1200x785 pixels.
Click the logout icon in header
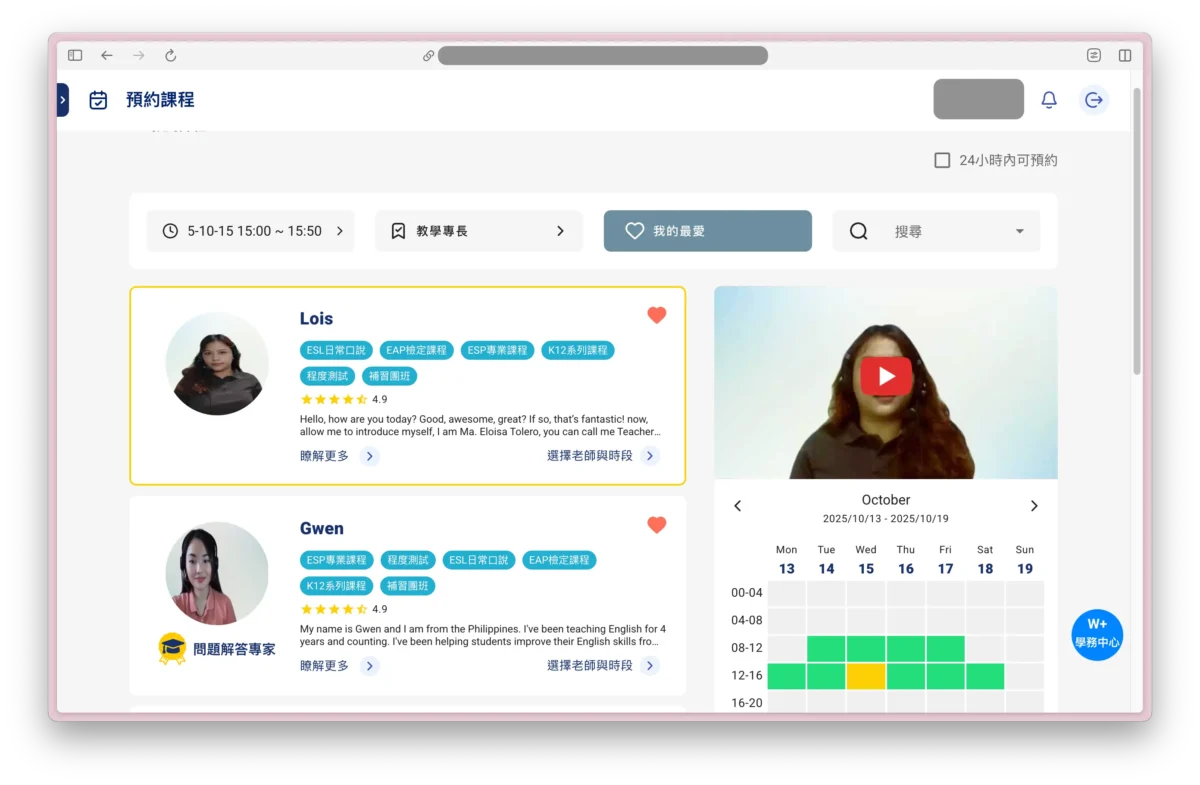point(1094,100)
